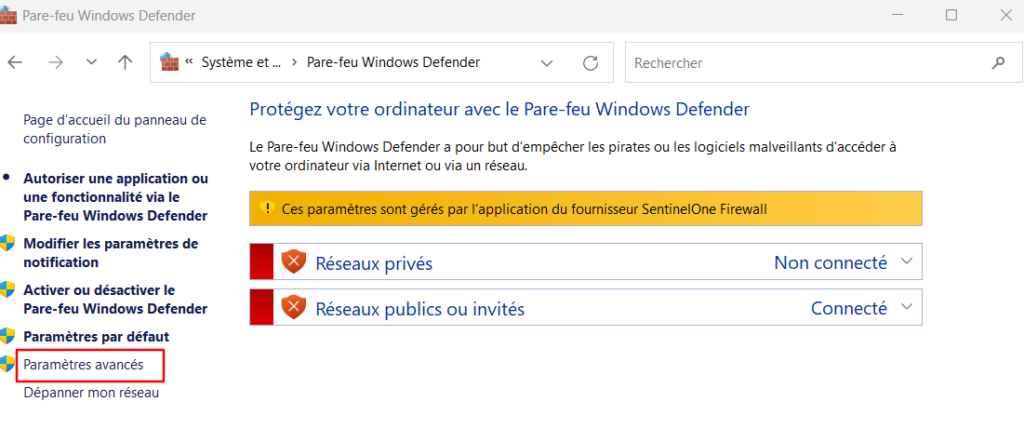Click the forward navigation arrow
Viewport: 1024px width, 442px height.
56,62
